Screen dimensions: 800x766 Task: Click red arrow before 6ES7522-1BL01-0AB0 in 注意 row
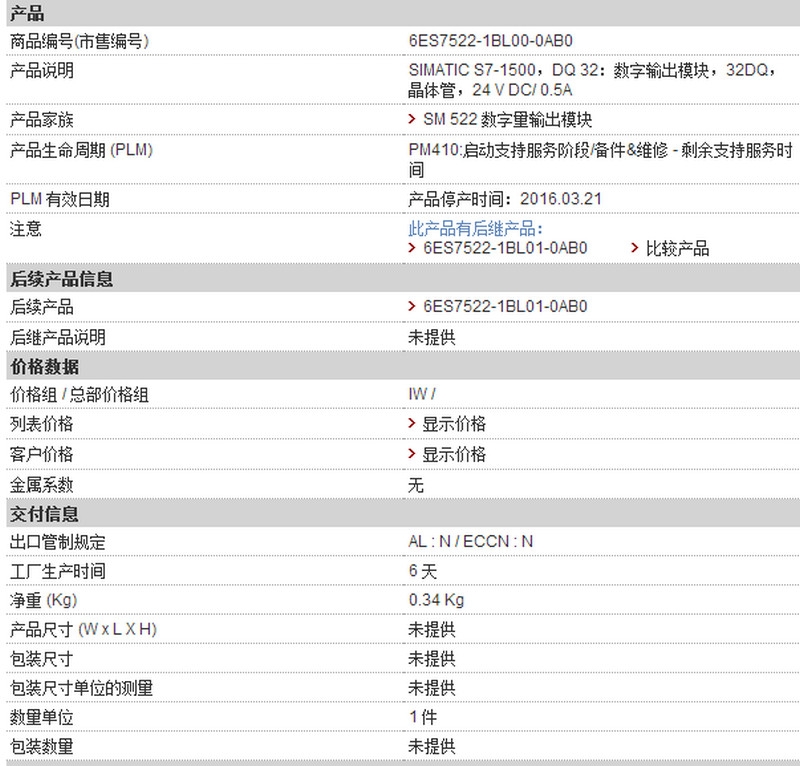(x=412, y=249)
